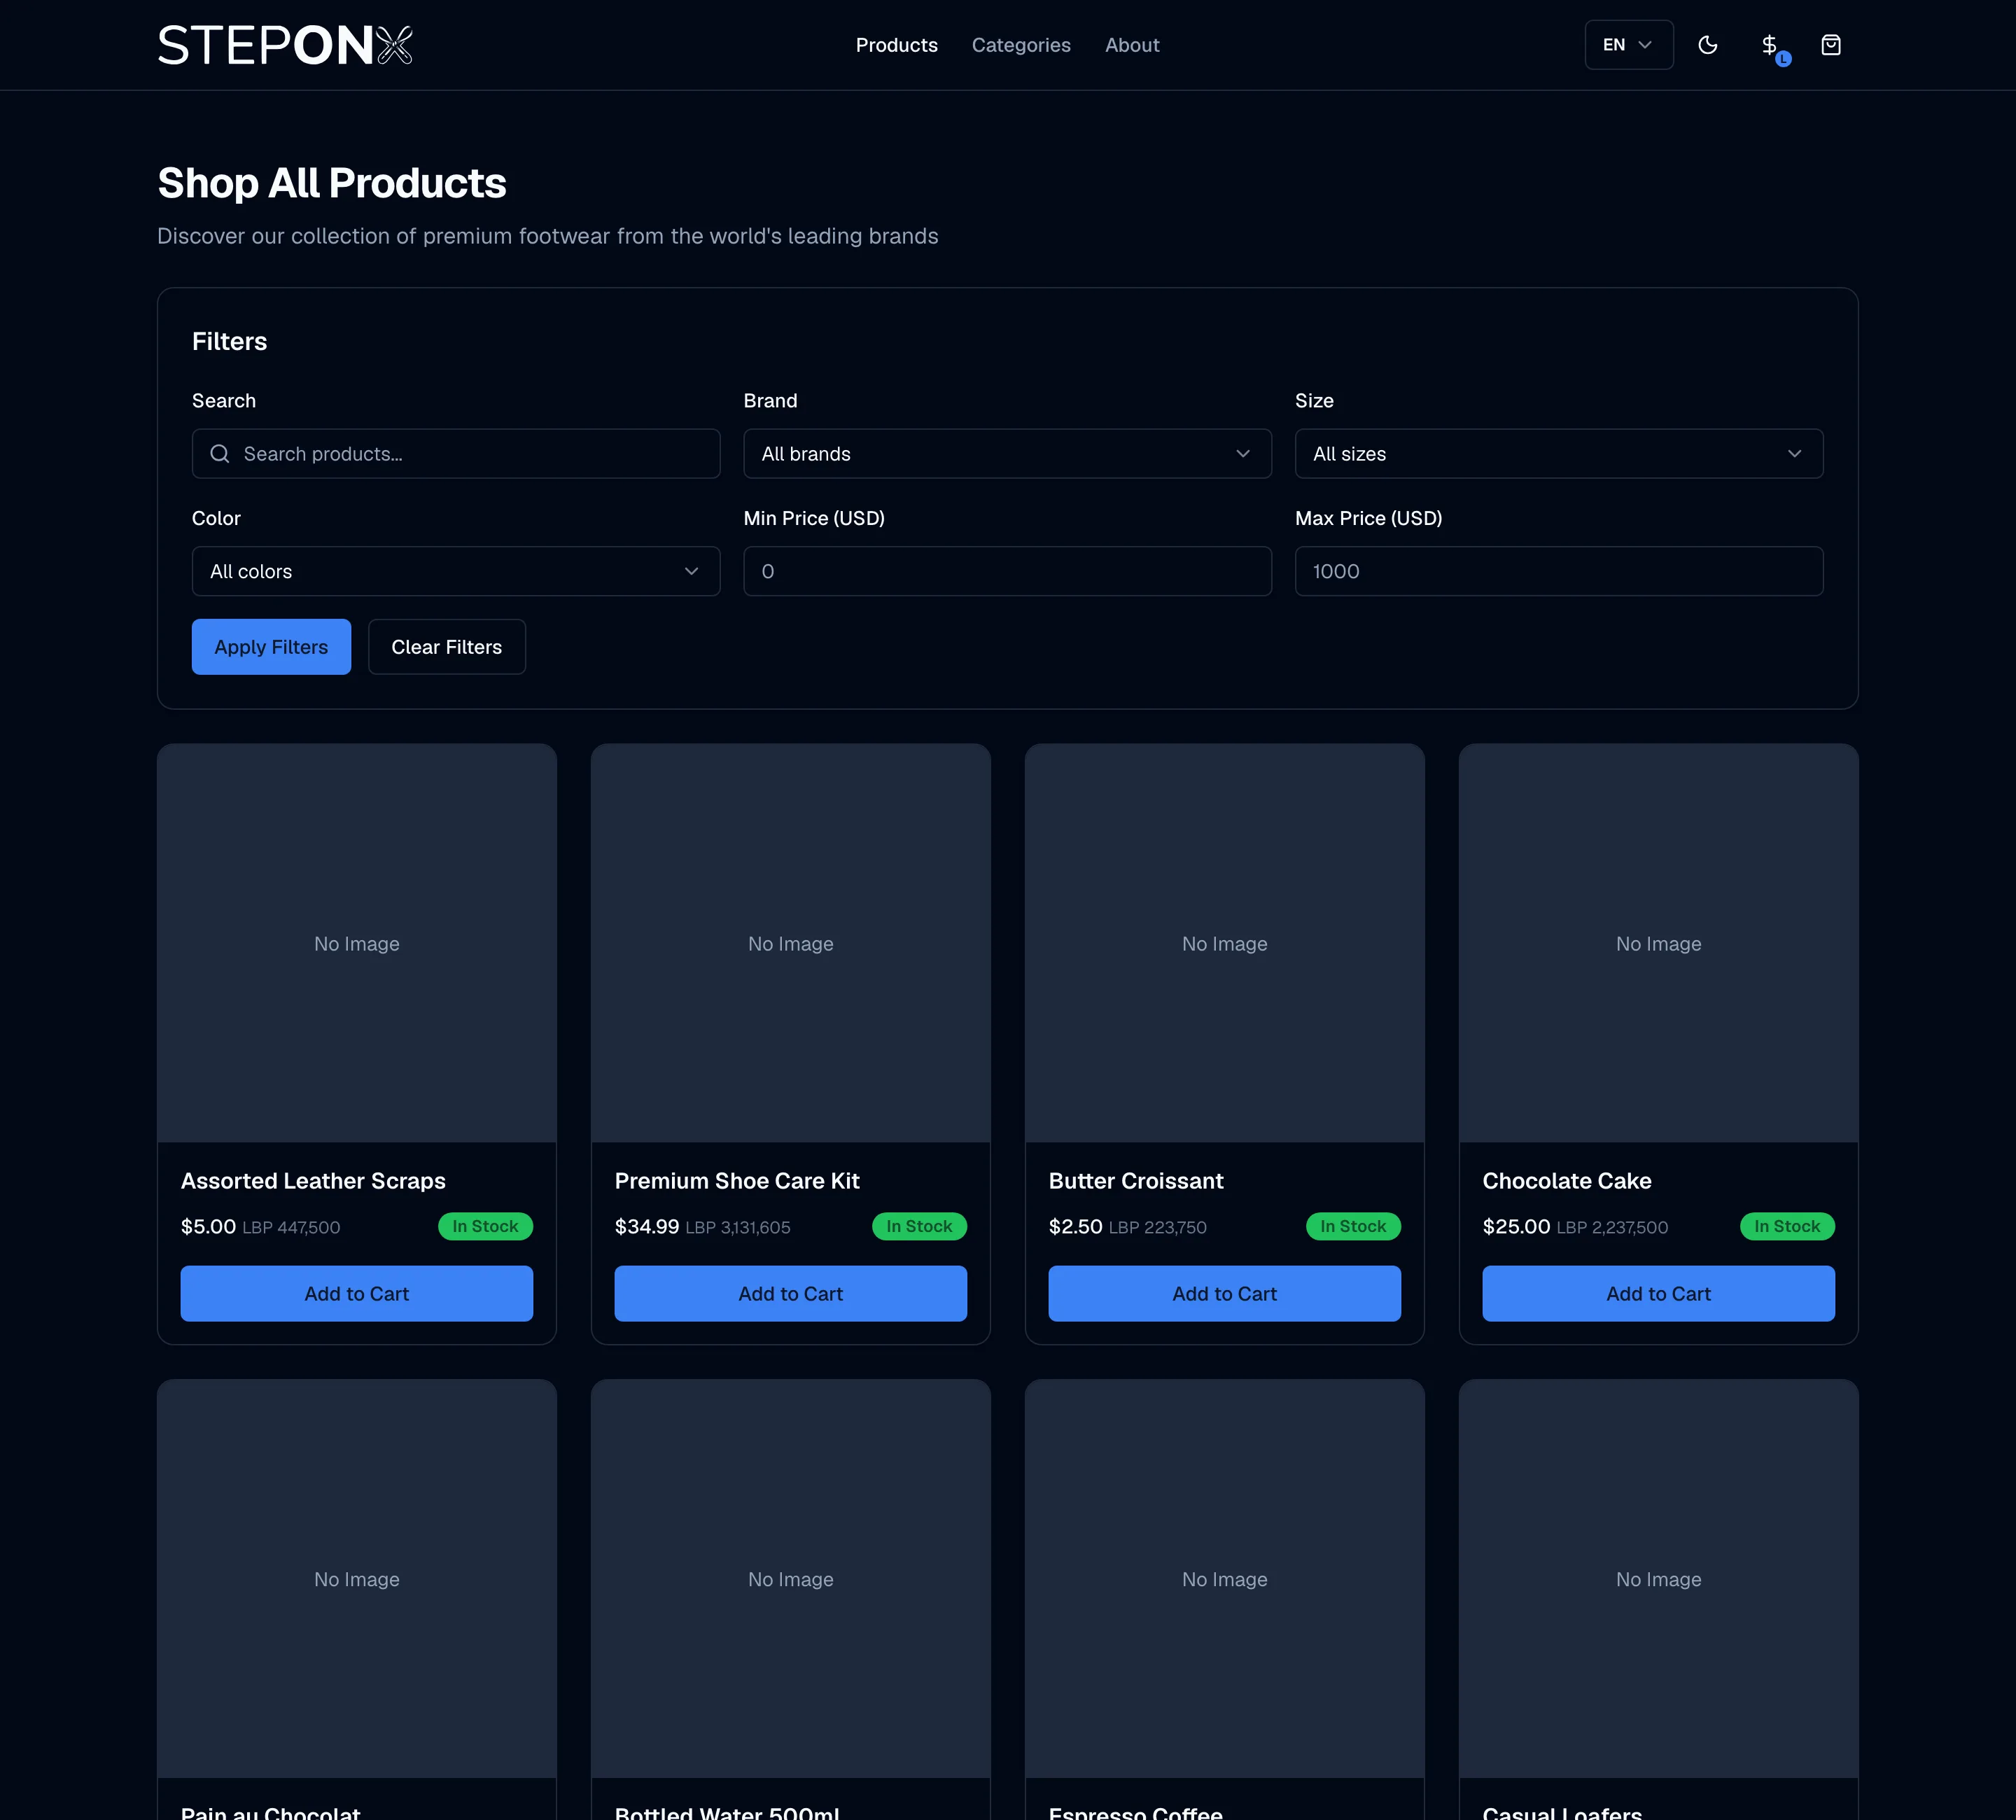
Task: Open Pain au Chocolat image placeholder
Action: (x=357, y=1579)
